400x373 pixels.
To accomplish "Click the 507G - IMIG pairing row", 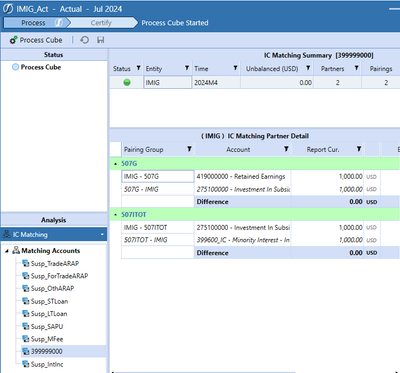I will coord(158,189).
